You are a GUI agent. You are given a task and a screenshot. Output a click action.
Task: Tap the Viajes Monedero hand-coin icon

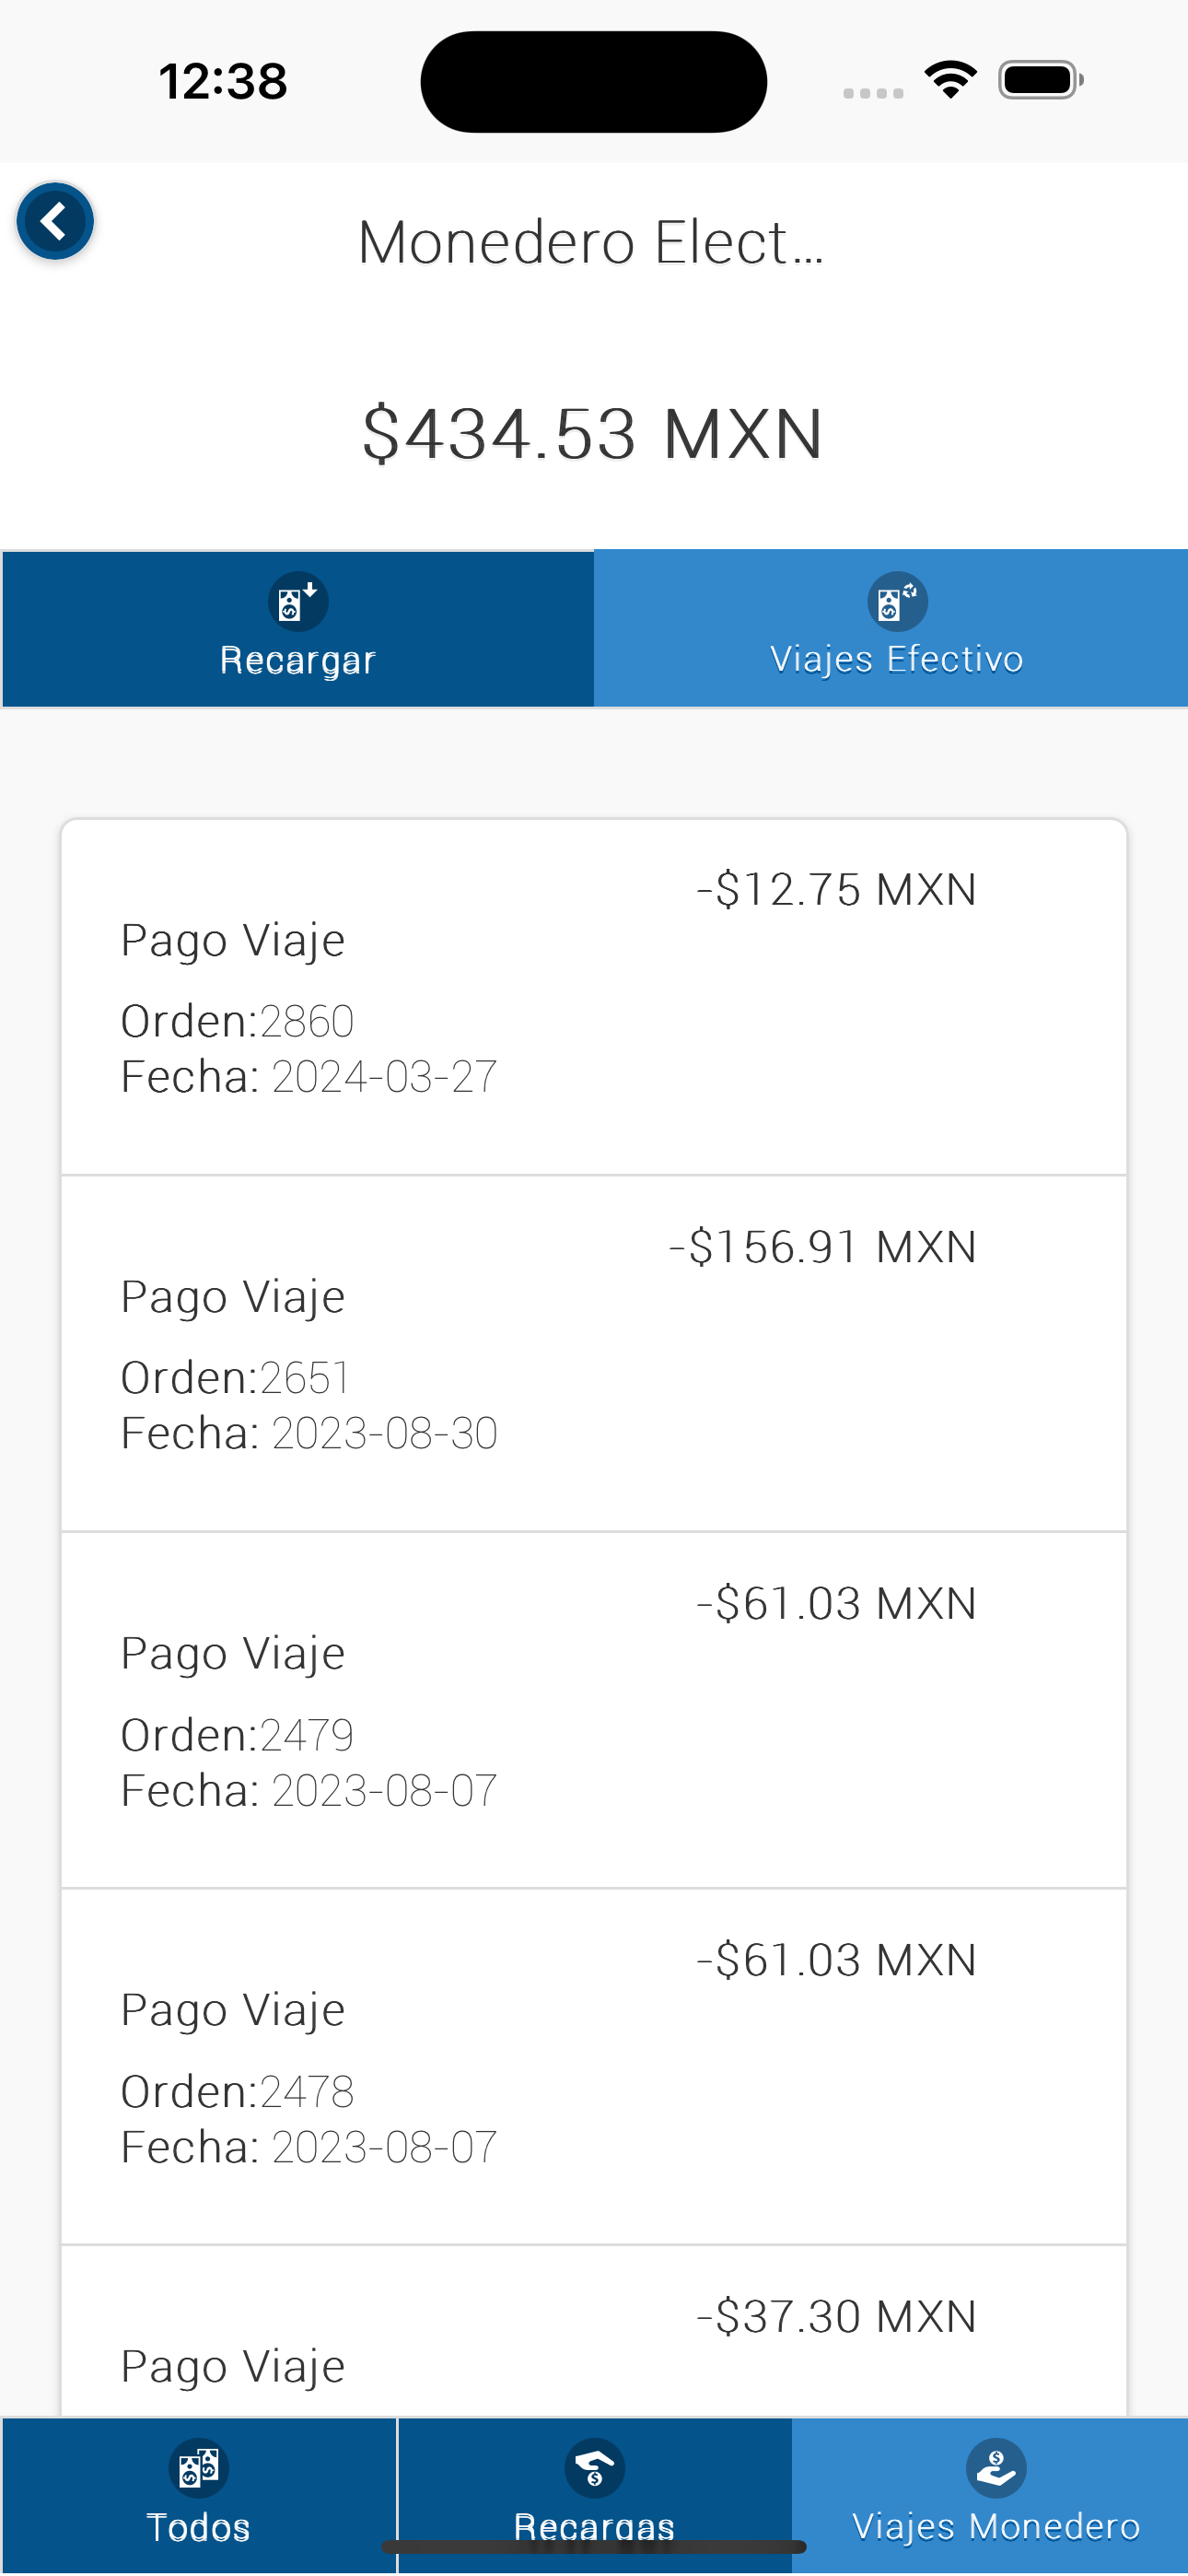[995, 2468]
